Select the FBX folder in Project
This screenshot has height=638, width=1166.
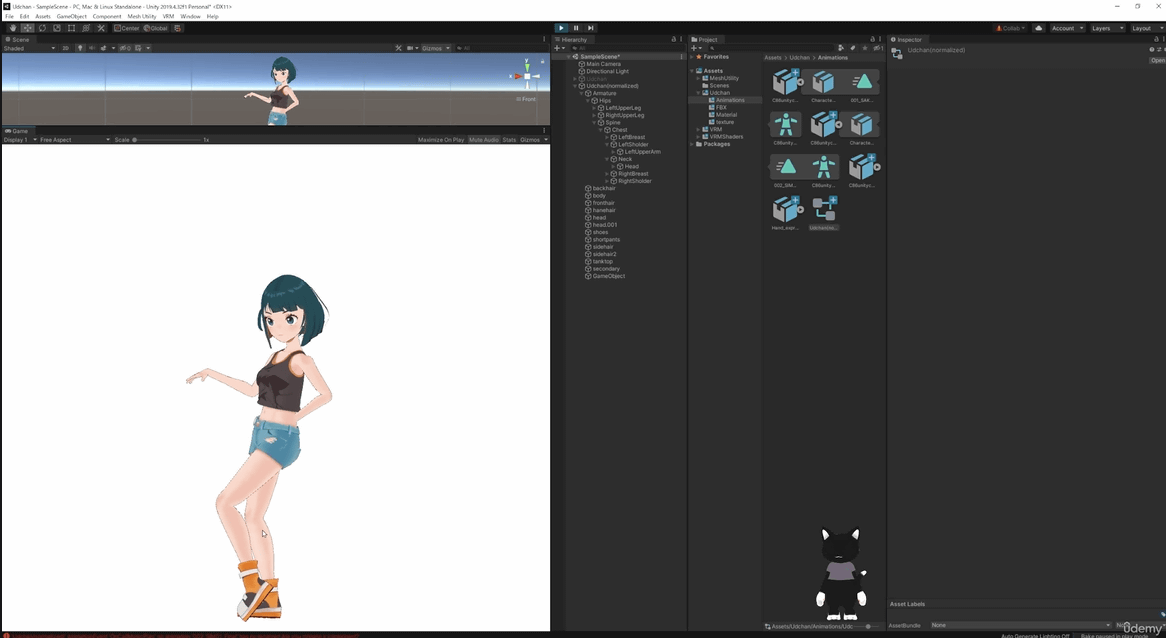(721, 107)
